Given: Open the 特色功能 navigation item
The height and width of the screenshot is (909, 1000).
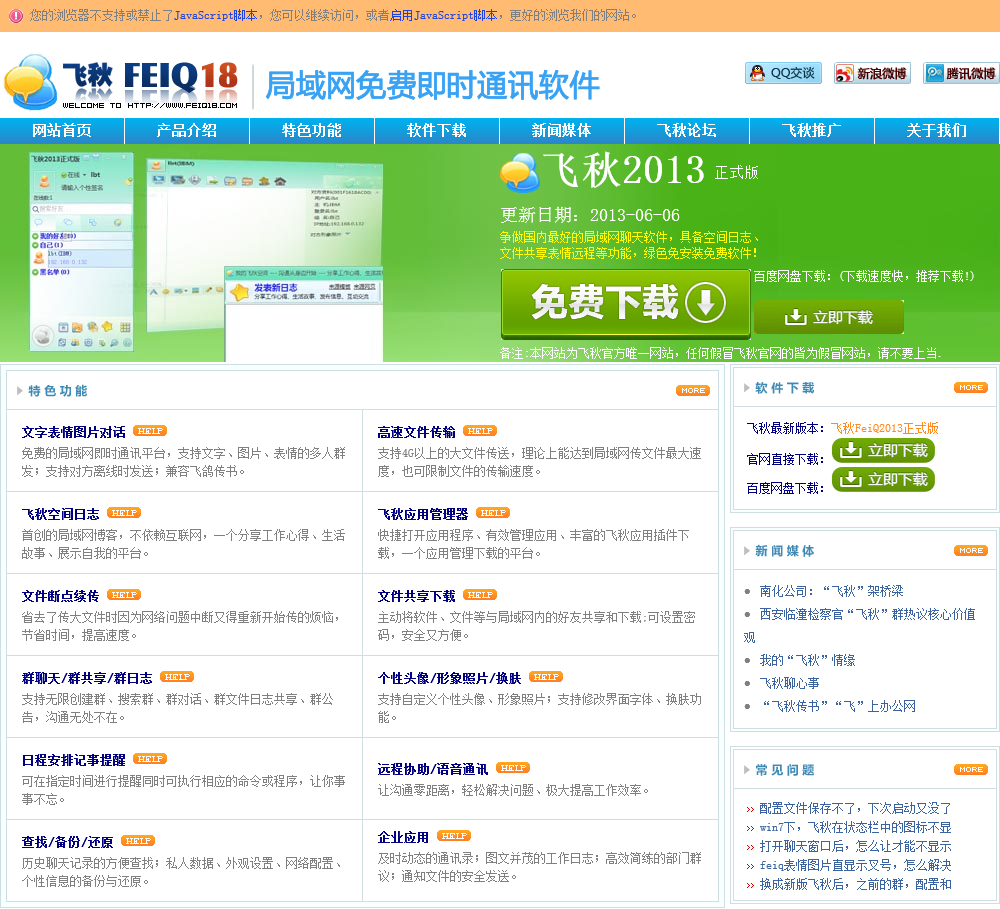Looking at the screenshot, I should click(x=312, y=131).
